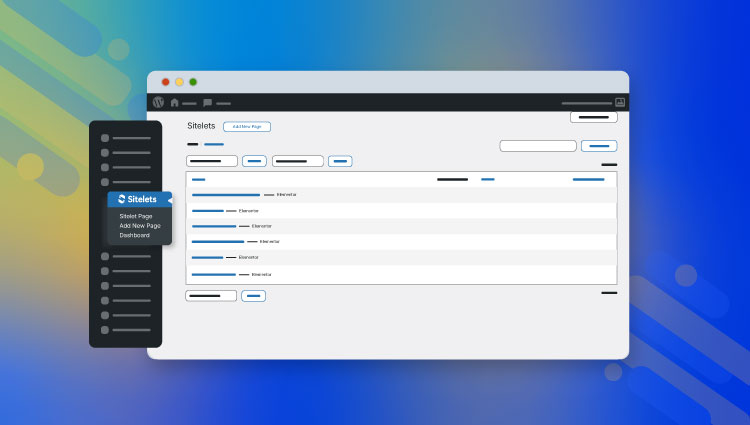Click the WordPress logo in admin bar
The image size is (750, 425).
tap(158, 102)
